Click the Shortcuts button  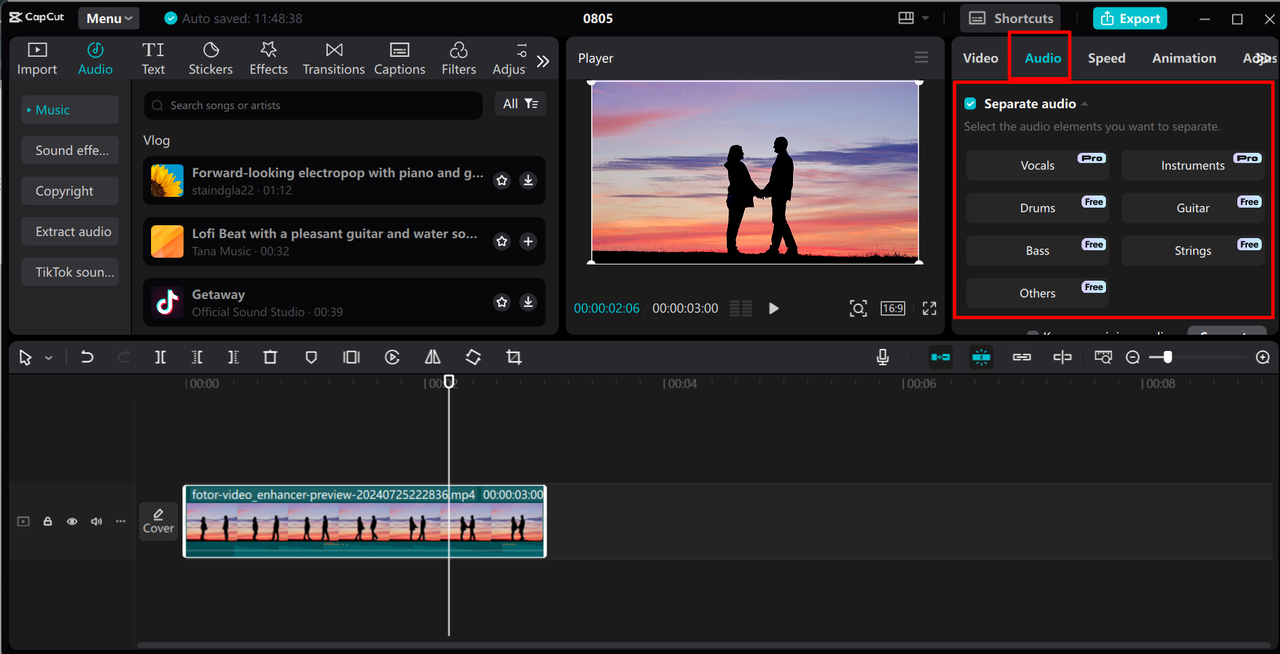point(1010,18)
